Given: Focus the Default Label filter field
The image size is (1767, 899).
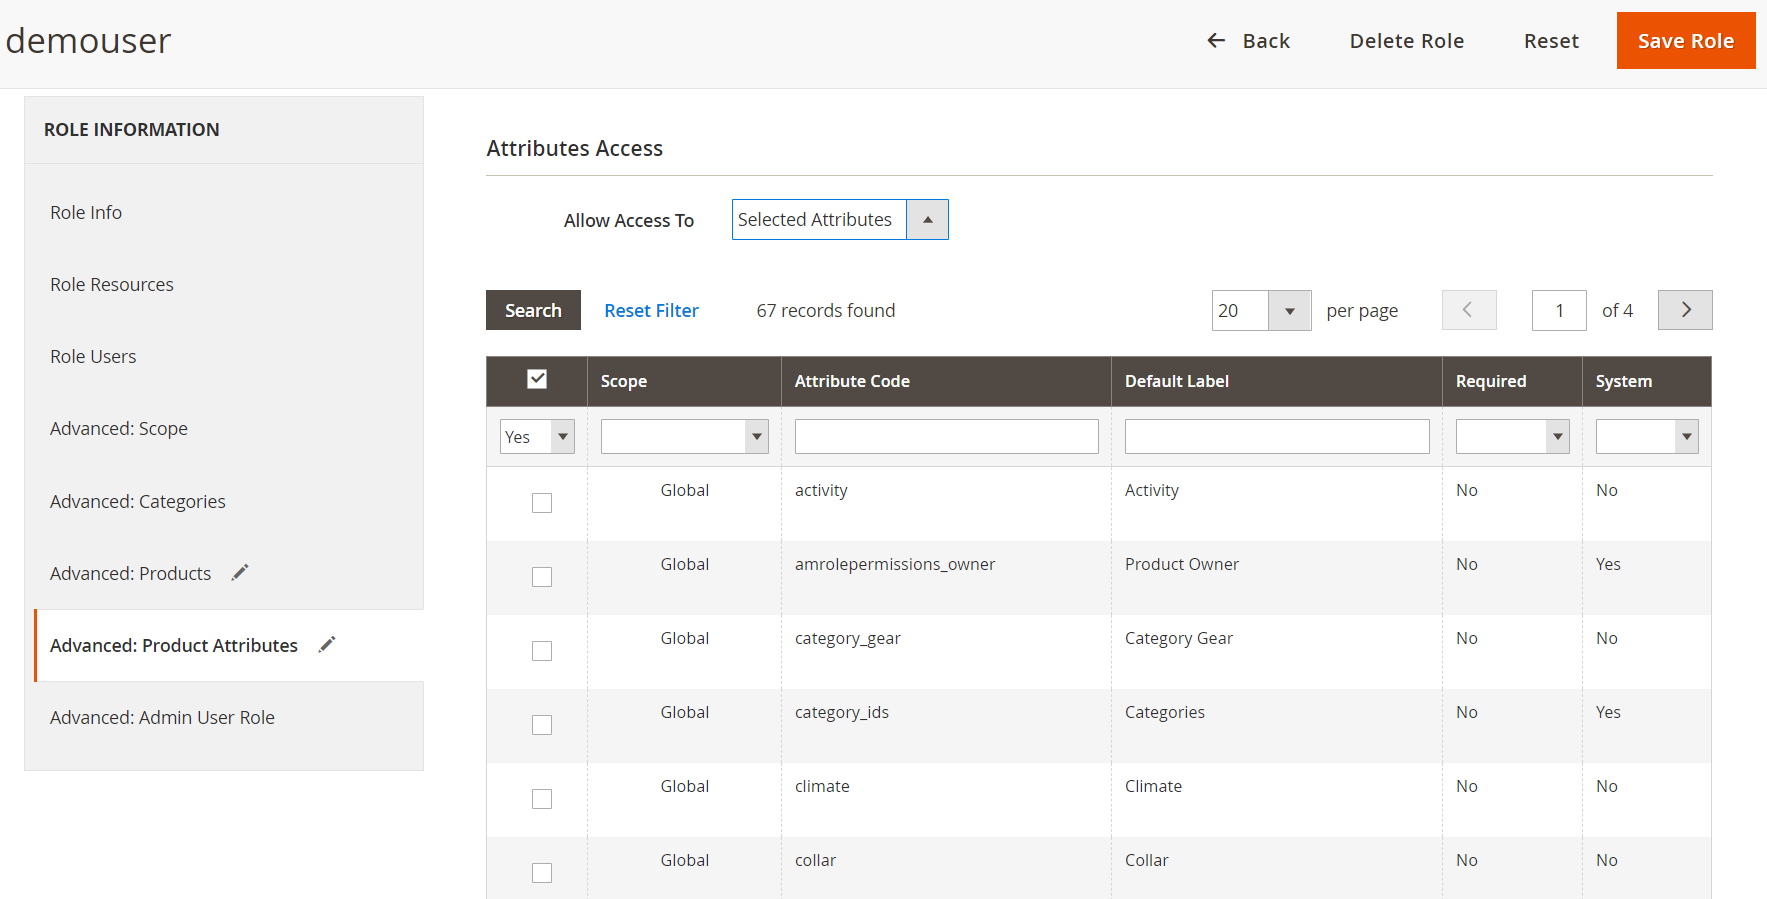Looking at the screenshot, I should tap(1277, 437).
